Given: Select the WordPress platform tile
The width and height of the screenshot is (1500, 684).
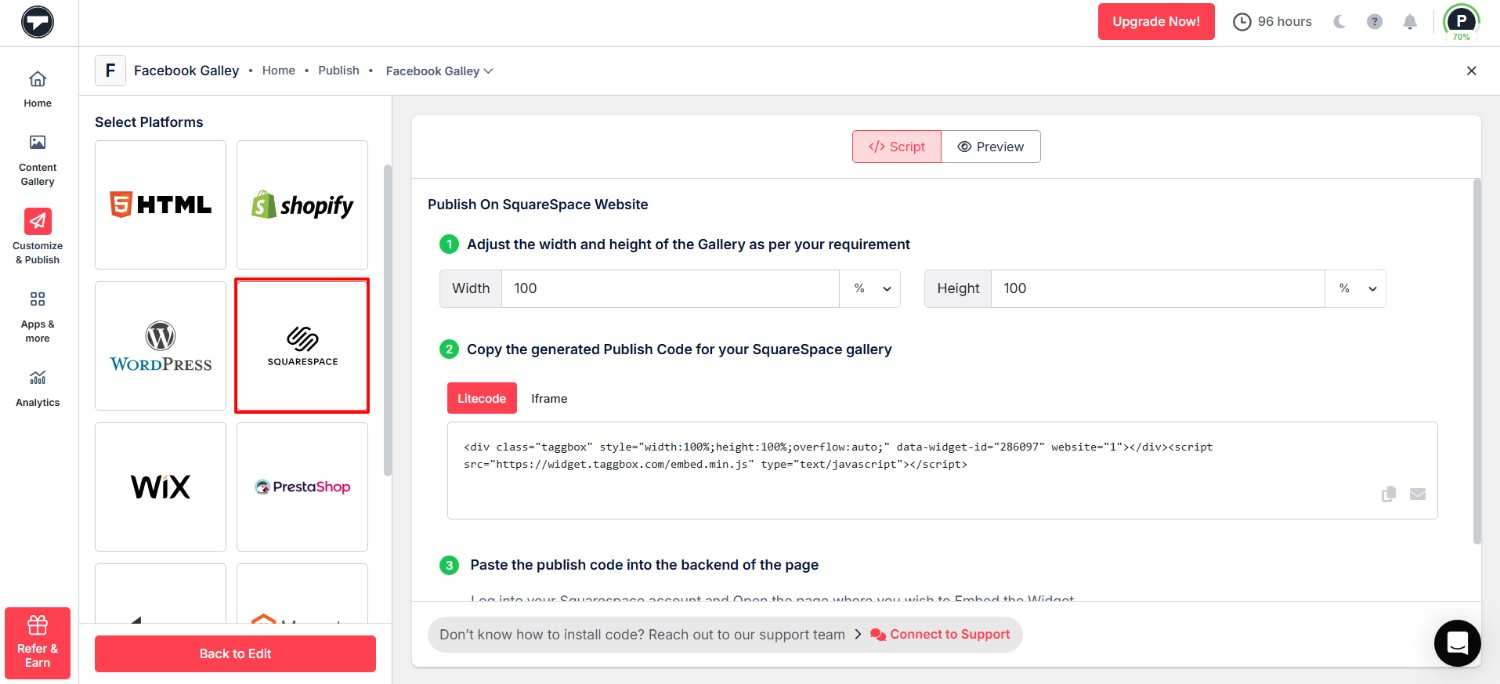Looking at the screenshot, I should (x=160, y=345).
